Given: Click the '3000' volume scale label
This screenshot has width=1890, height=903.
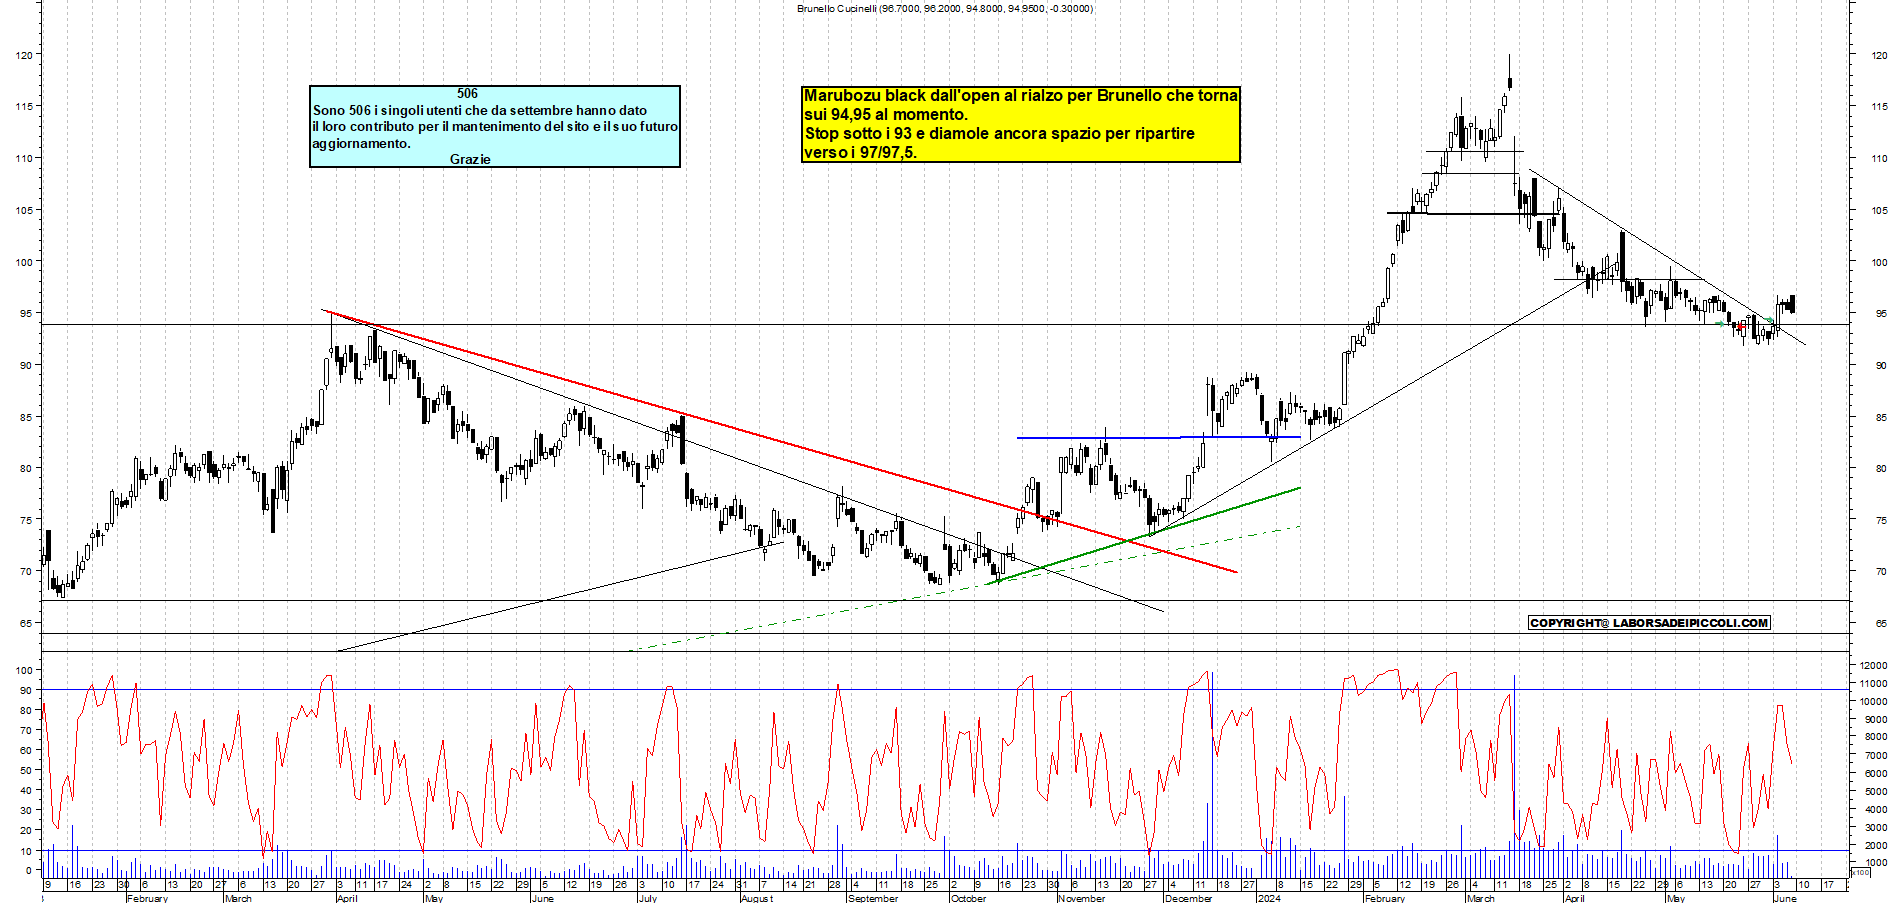Looking at the screenshot, I should tap(1876, 827).
